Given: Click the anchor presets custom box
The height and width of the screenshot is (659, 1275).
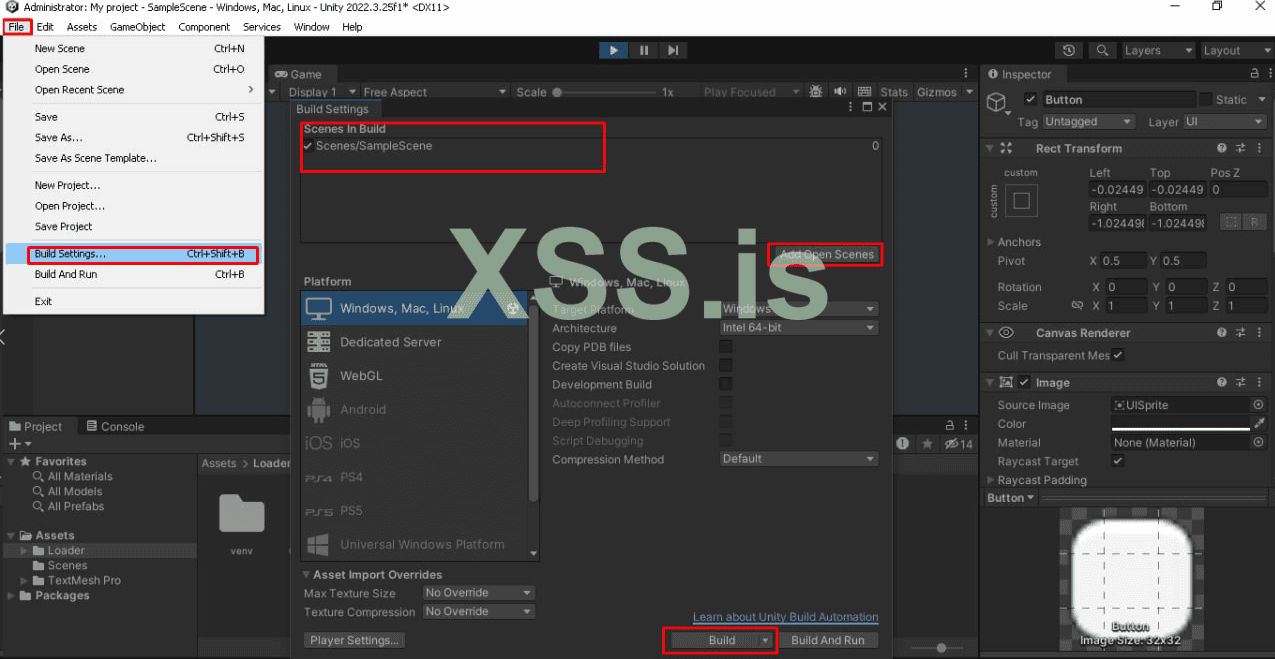Looking at the screenshot, I should pyautogui.click(x=1021, y=201).
